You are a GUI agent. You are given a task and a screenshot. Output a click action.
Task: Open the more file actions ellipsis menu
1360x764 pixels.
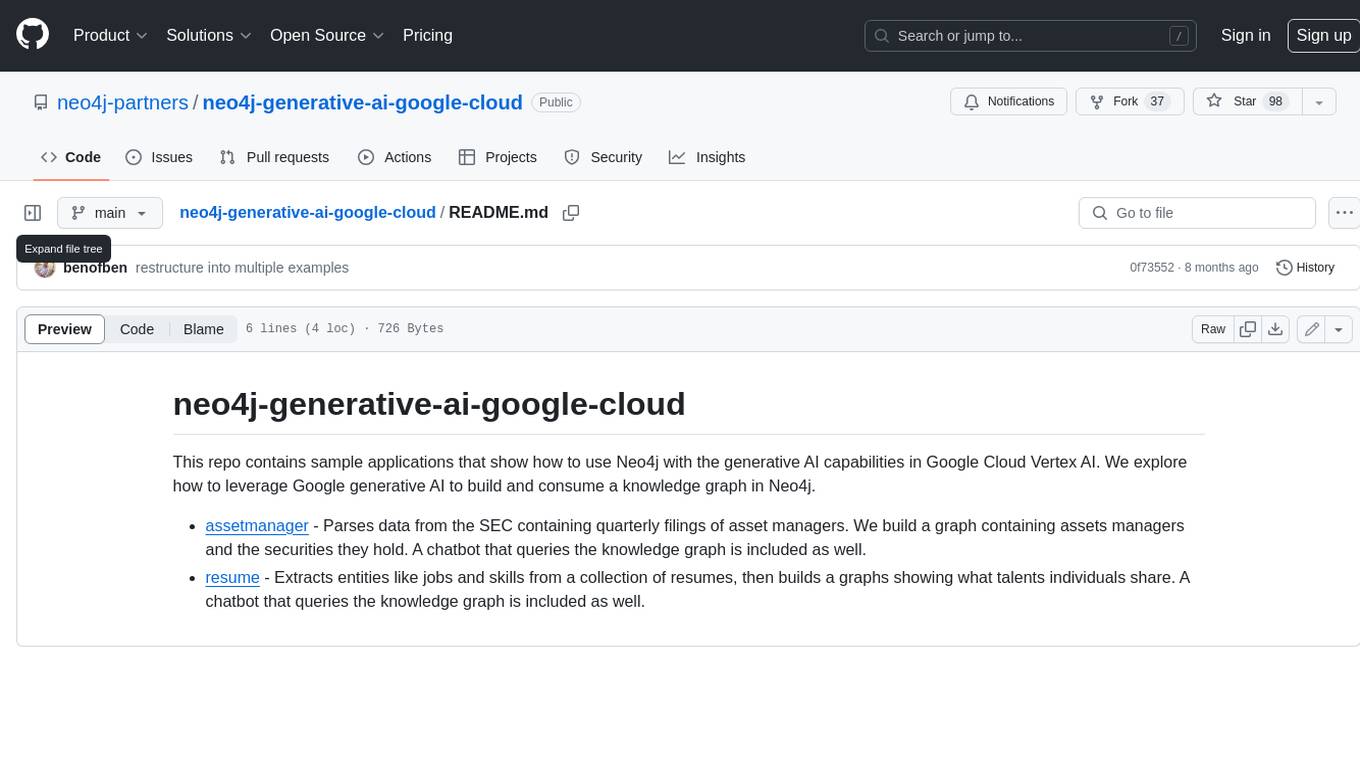tap(1344, 213)
